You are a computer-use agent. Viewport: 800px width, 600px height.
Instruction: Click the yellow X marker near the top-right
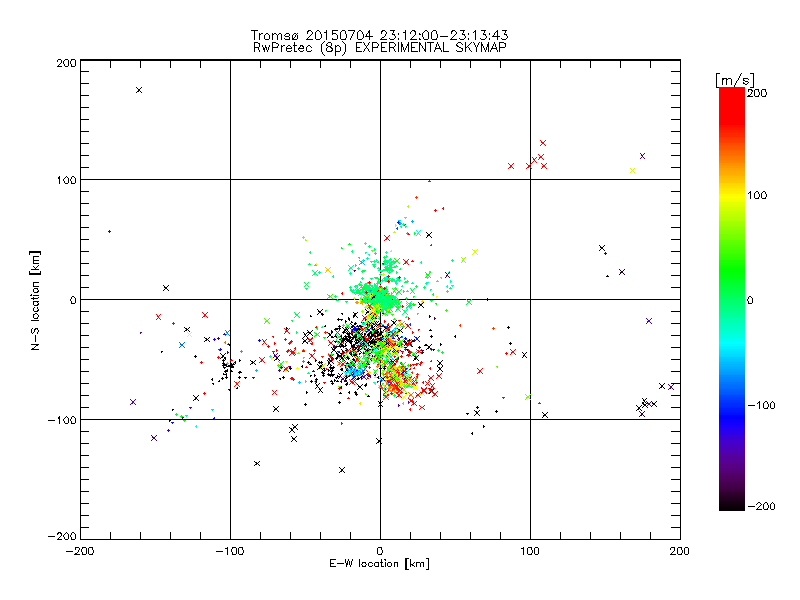click(x=633, y=170)
